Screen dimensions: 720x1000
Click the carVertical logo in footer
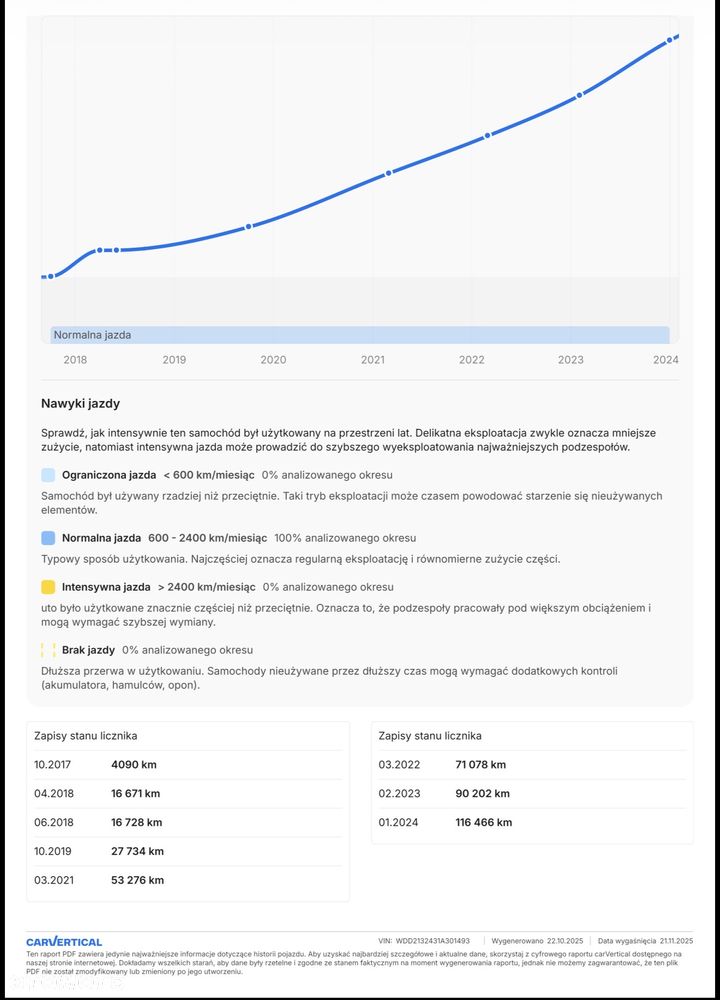pyautogui.click(x=64, y=941)
